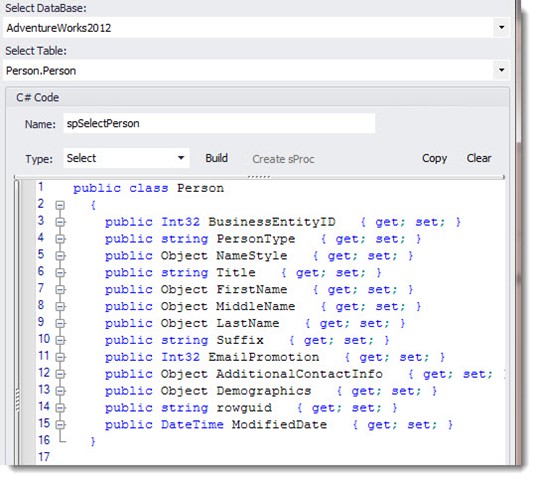536x480 pixels.
Task: Click the EmailPromotion identifier in code
Action: tap(264, 357)
